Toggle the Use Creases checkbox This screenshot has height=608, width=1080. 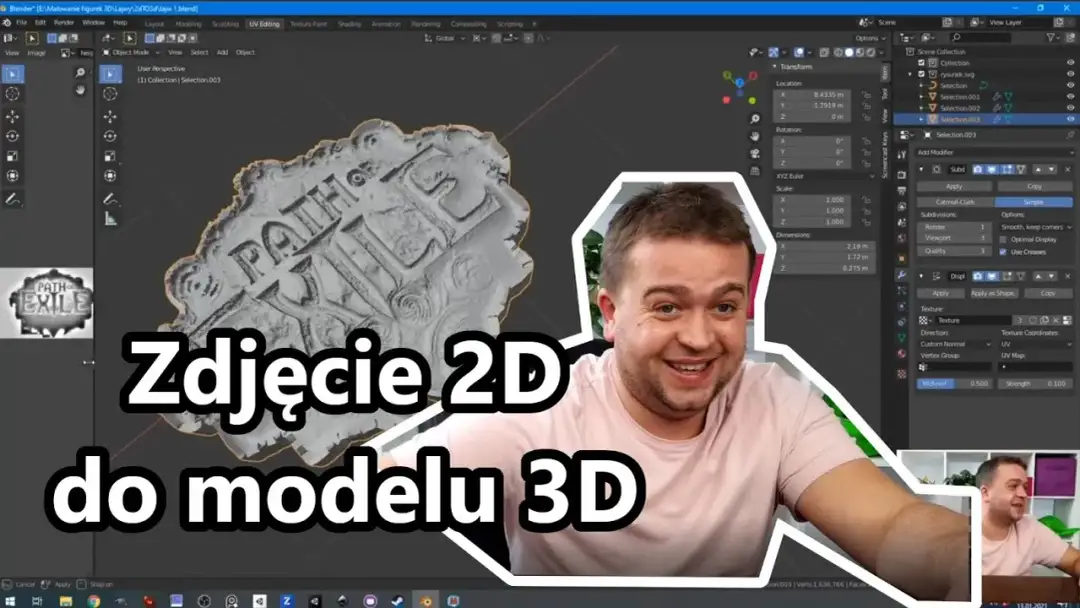tap(1003, 252)
